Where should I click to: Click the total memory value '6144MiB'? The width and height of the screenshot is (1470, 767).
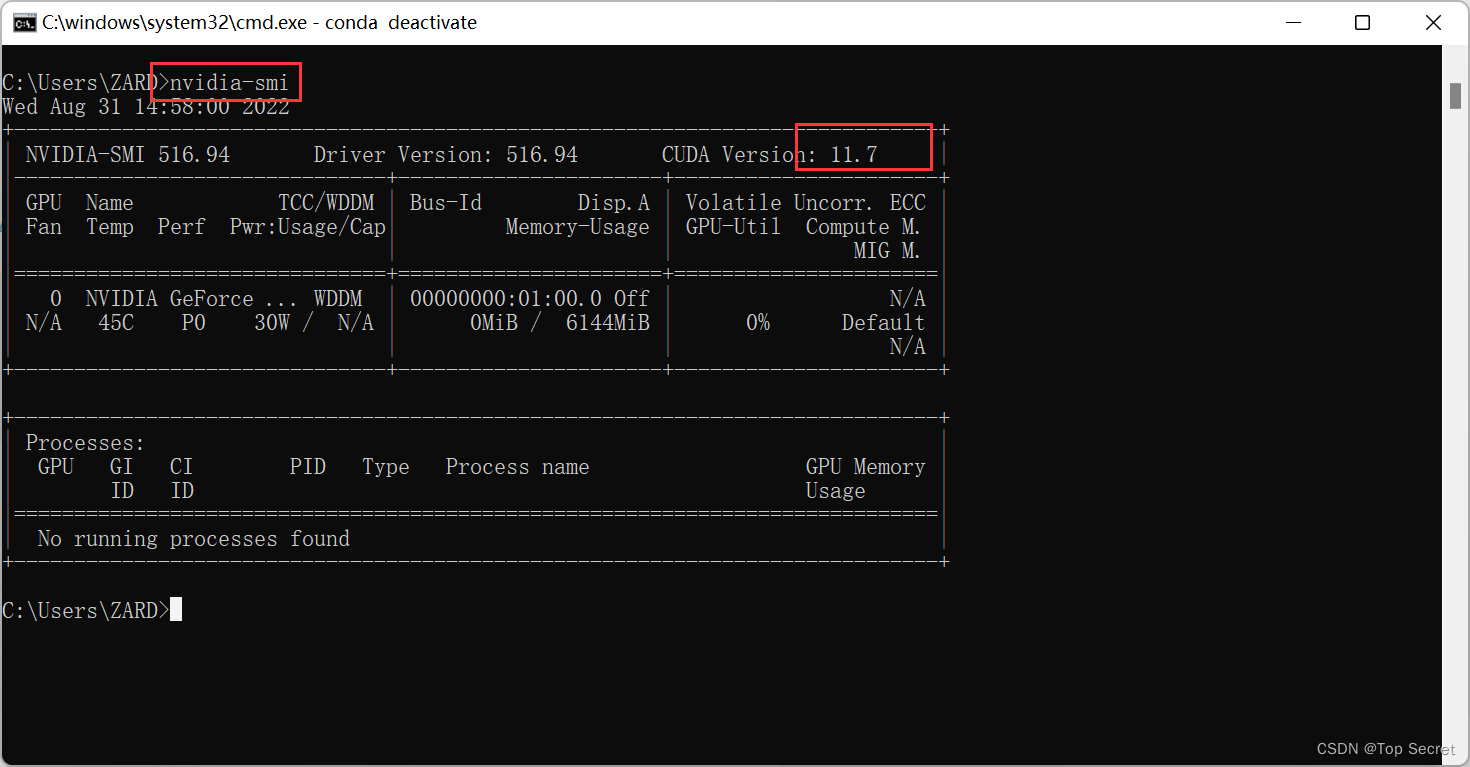click(608, 323)
